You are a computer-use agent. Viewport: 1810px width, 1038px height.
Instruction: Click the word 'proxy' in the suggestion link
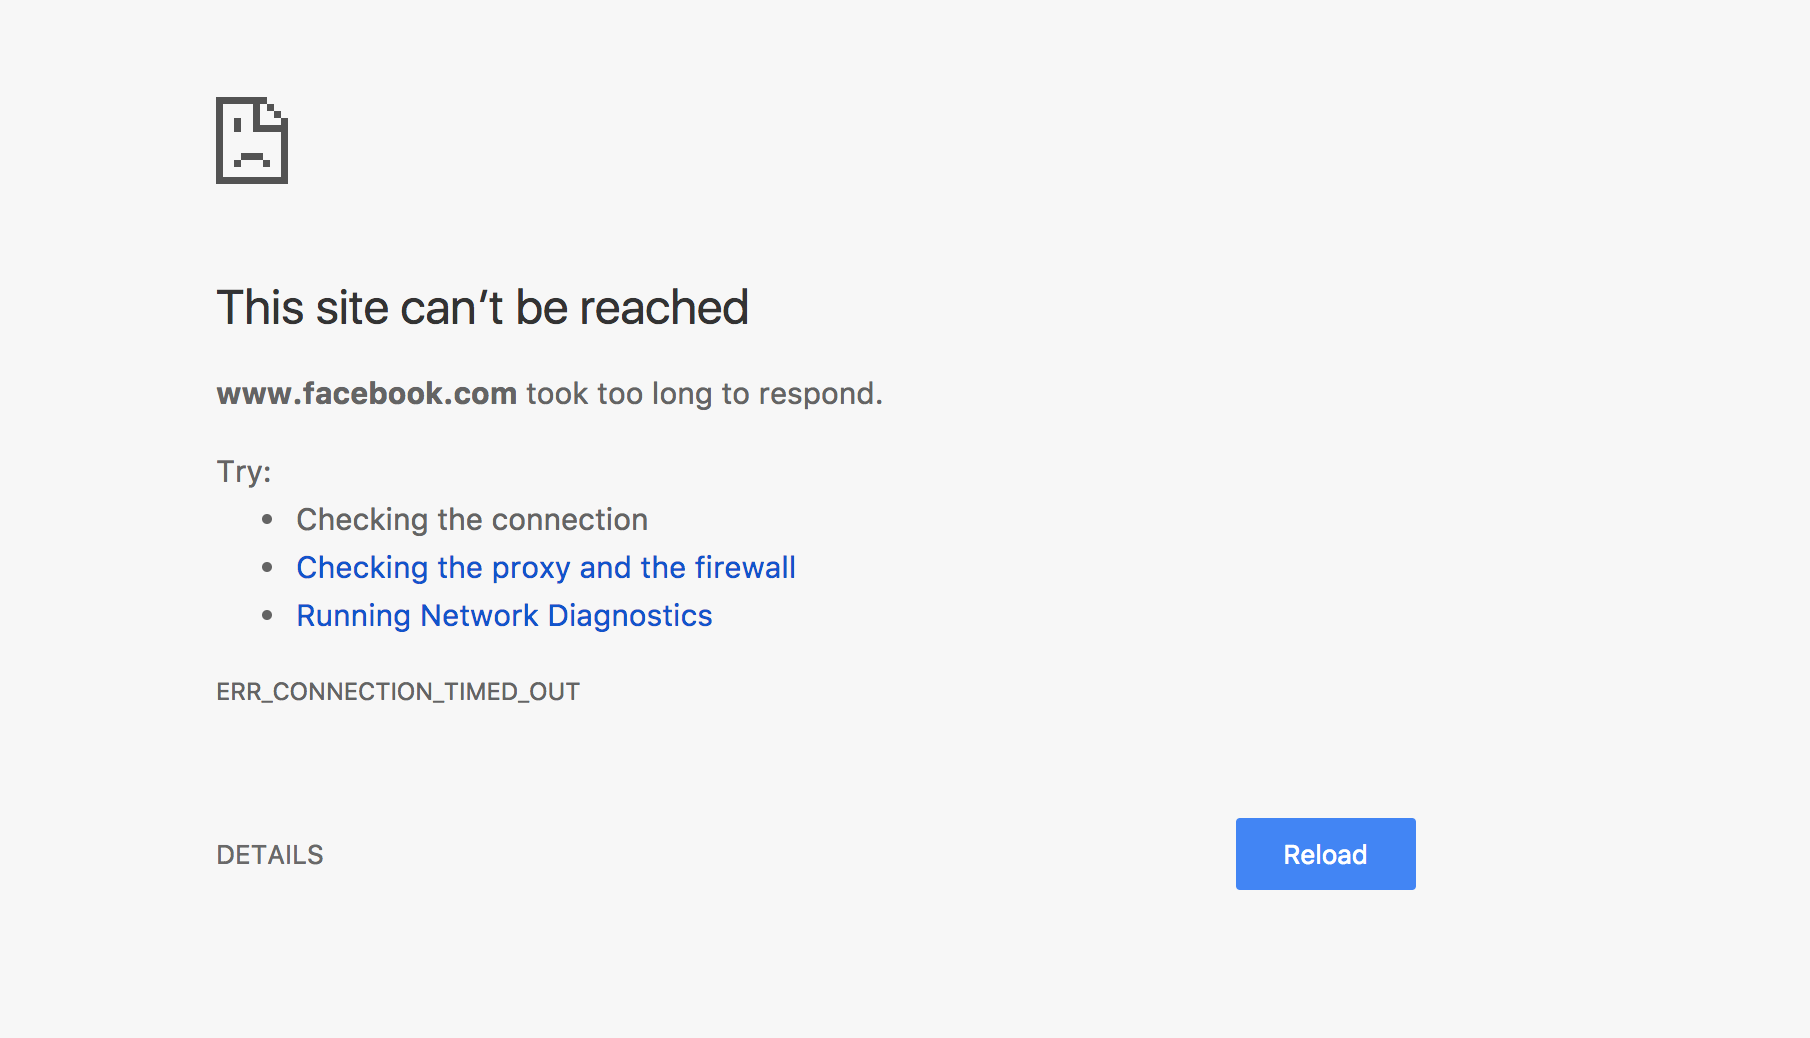pos(531,568)
